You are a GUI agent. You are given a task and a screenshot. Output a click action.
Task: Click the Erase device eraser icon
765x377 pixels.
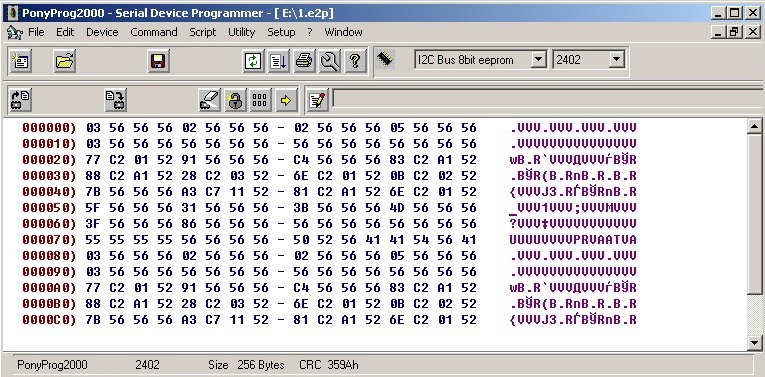(x=209, y=100)
